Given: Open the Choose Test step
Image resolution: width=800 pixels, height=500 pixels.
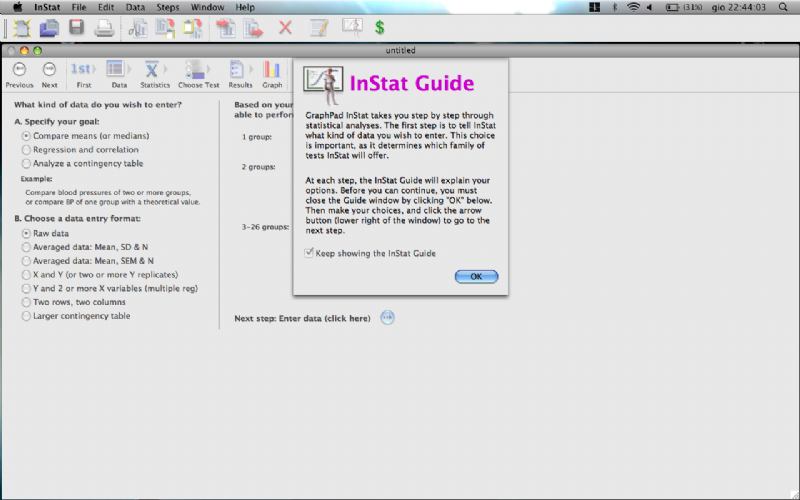Looking at the screenshot, I should point(198,74).
